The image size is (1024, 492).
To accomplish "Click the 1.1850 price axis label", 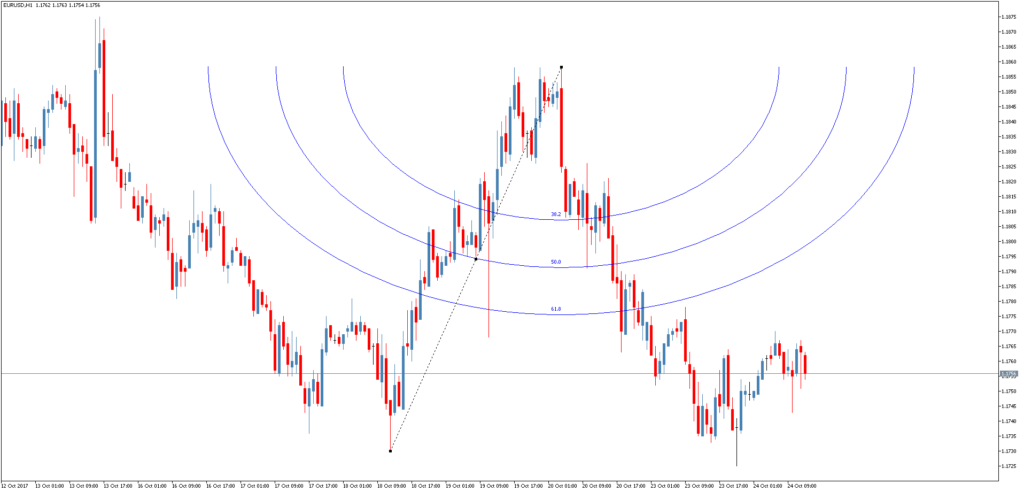I will [1008, 92].
